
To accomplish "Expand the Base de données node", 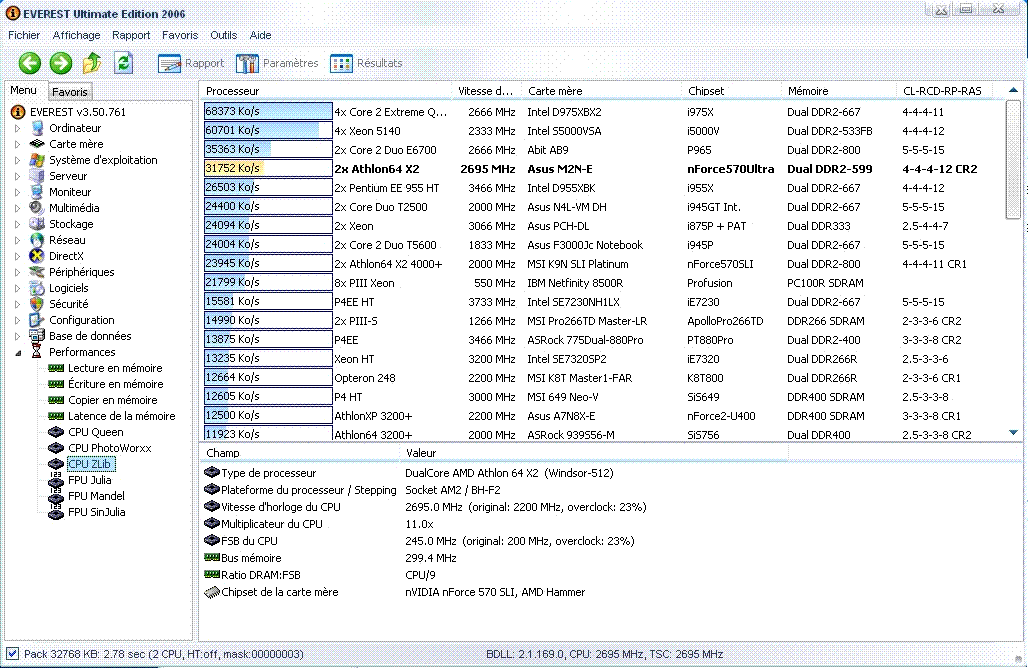I will point(18,336).
